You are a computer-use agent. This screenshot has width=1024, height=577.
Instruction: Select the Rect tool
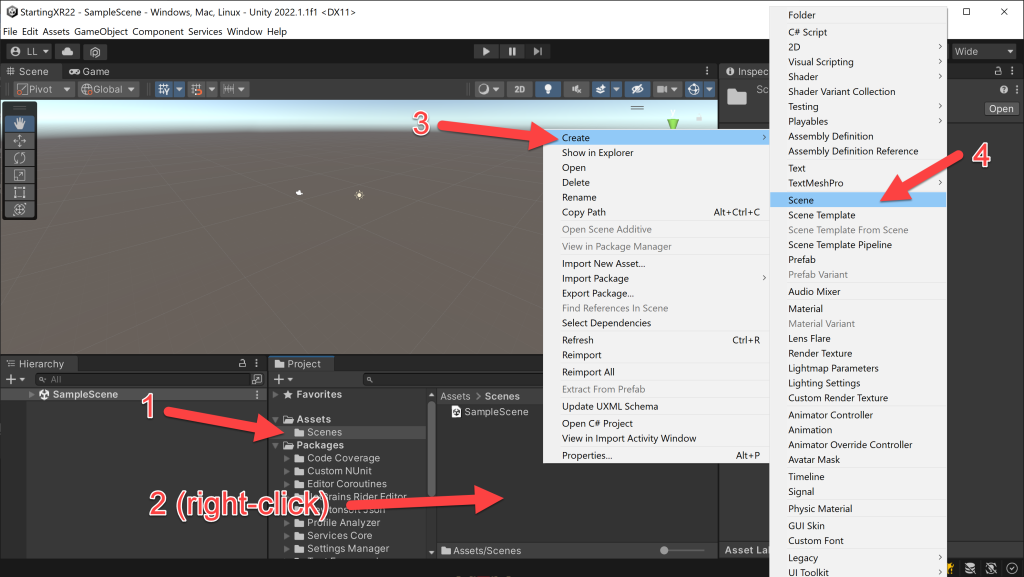click(20, 192)
